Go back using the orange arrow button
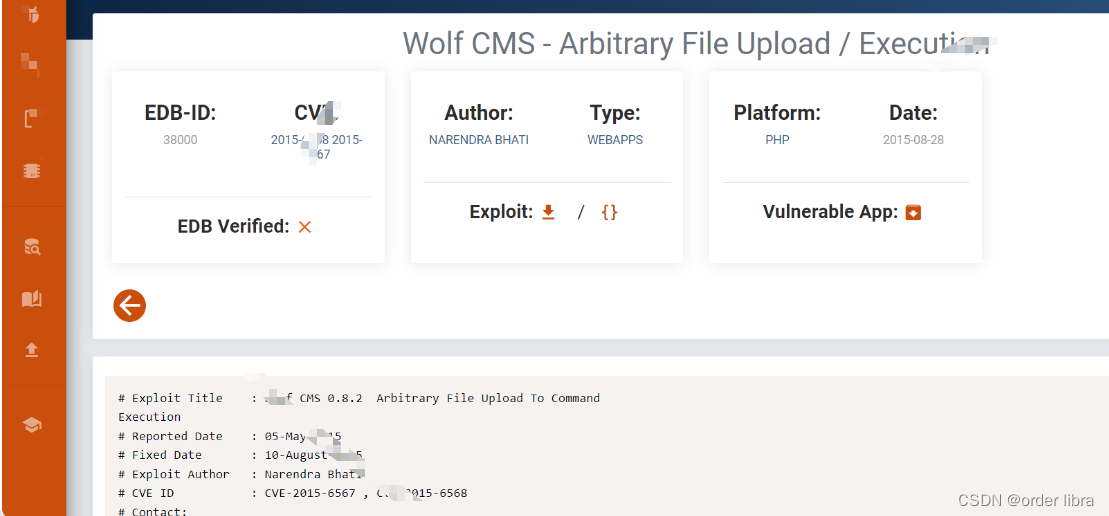The height and width of the screenshot is (516, 1109). click(129, 306)
